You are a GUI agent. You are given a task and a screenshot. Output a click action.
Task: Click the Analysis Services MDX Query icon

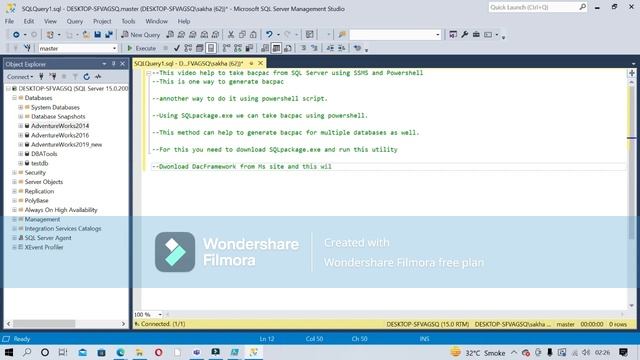(x=182, y=35)
